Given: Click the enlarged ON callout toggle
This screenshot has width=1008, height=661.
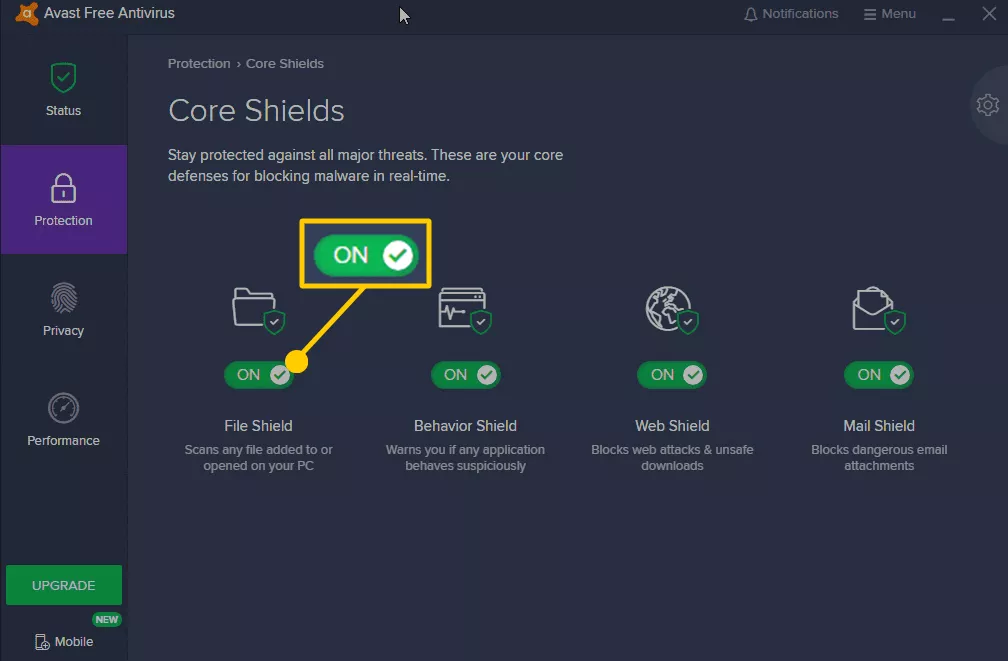Looking at the screenshot, I should pos(365,255).
